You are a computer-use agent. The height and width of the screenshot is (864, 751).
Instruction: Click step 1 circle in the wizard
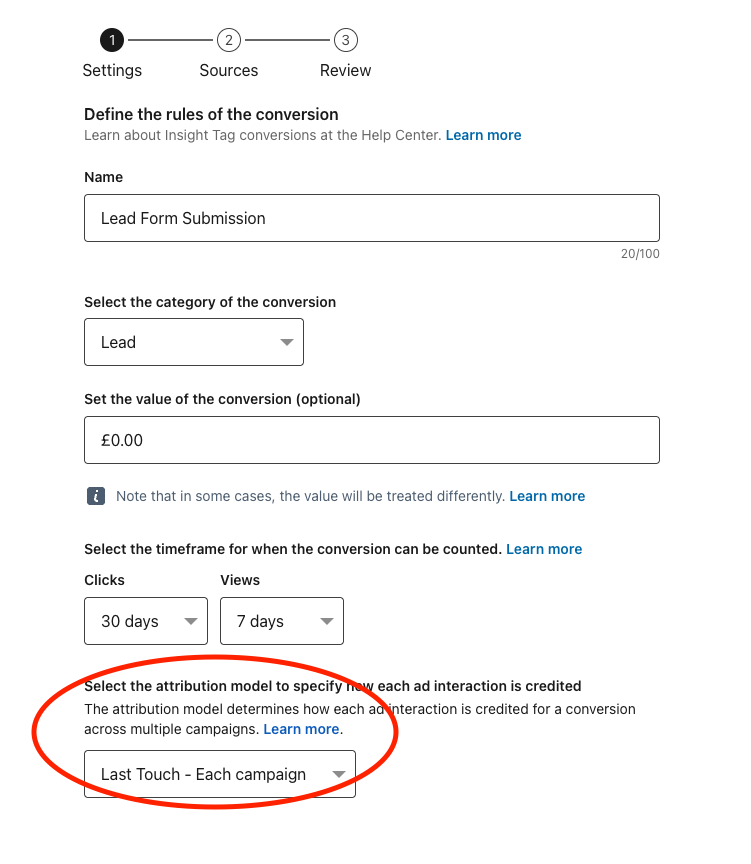pos(112,40)
